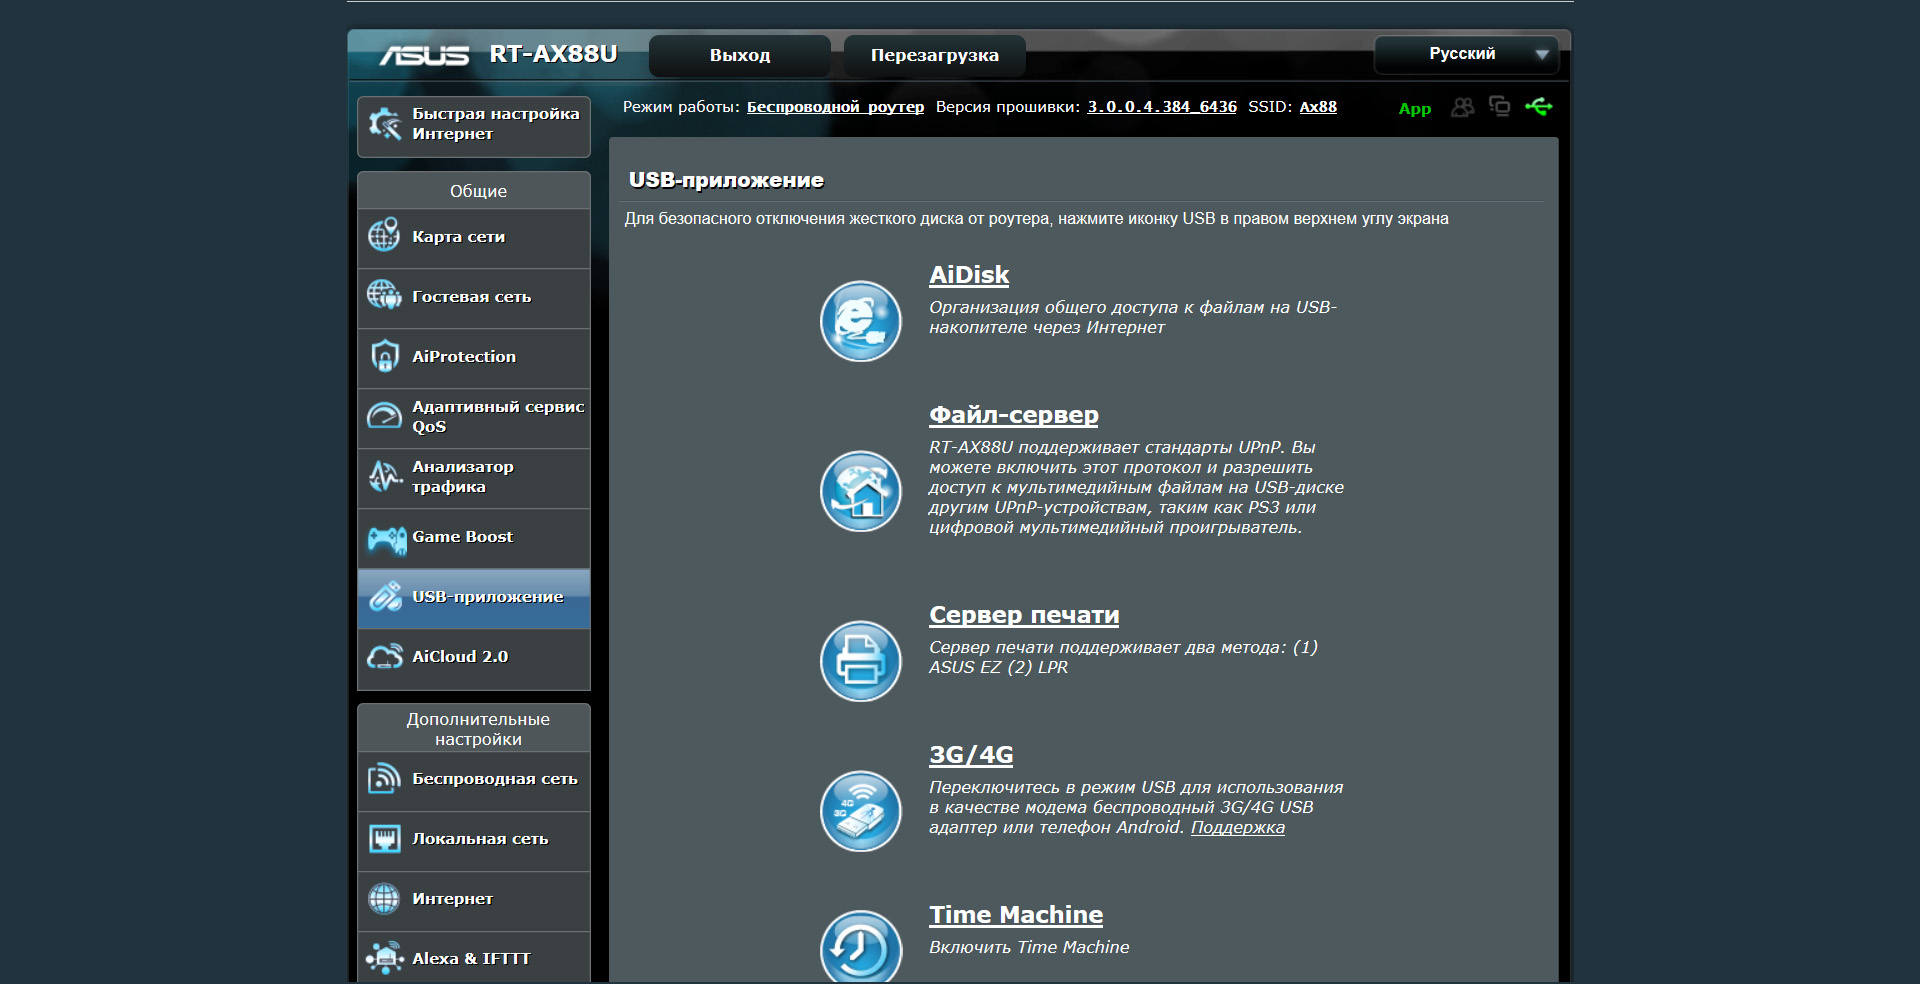The image size is (1920, 984).
Task: Open the Сервер печати title link
Action: click(1024, 615)
